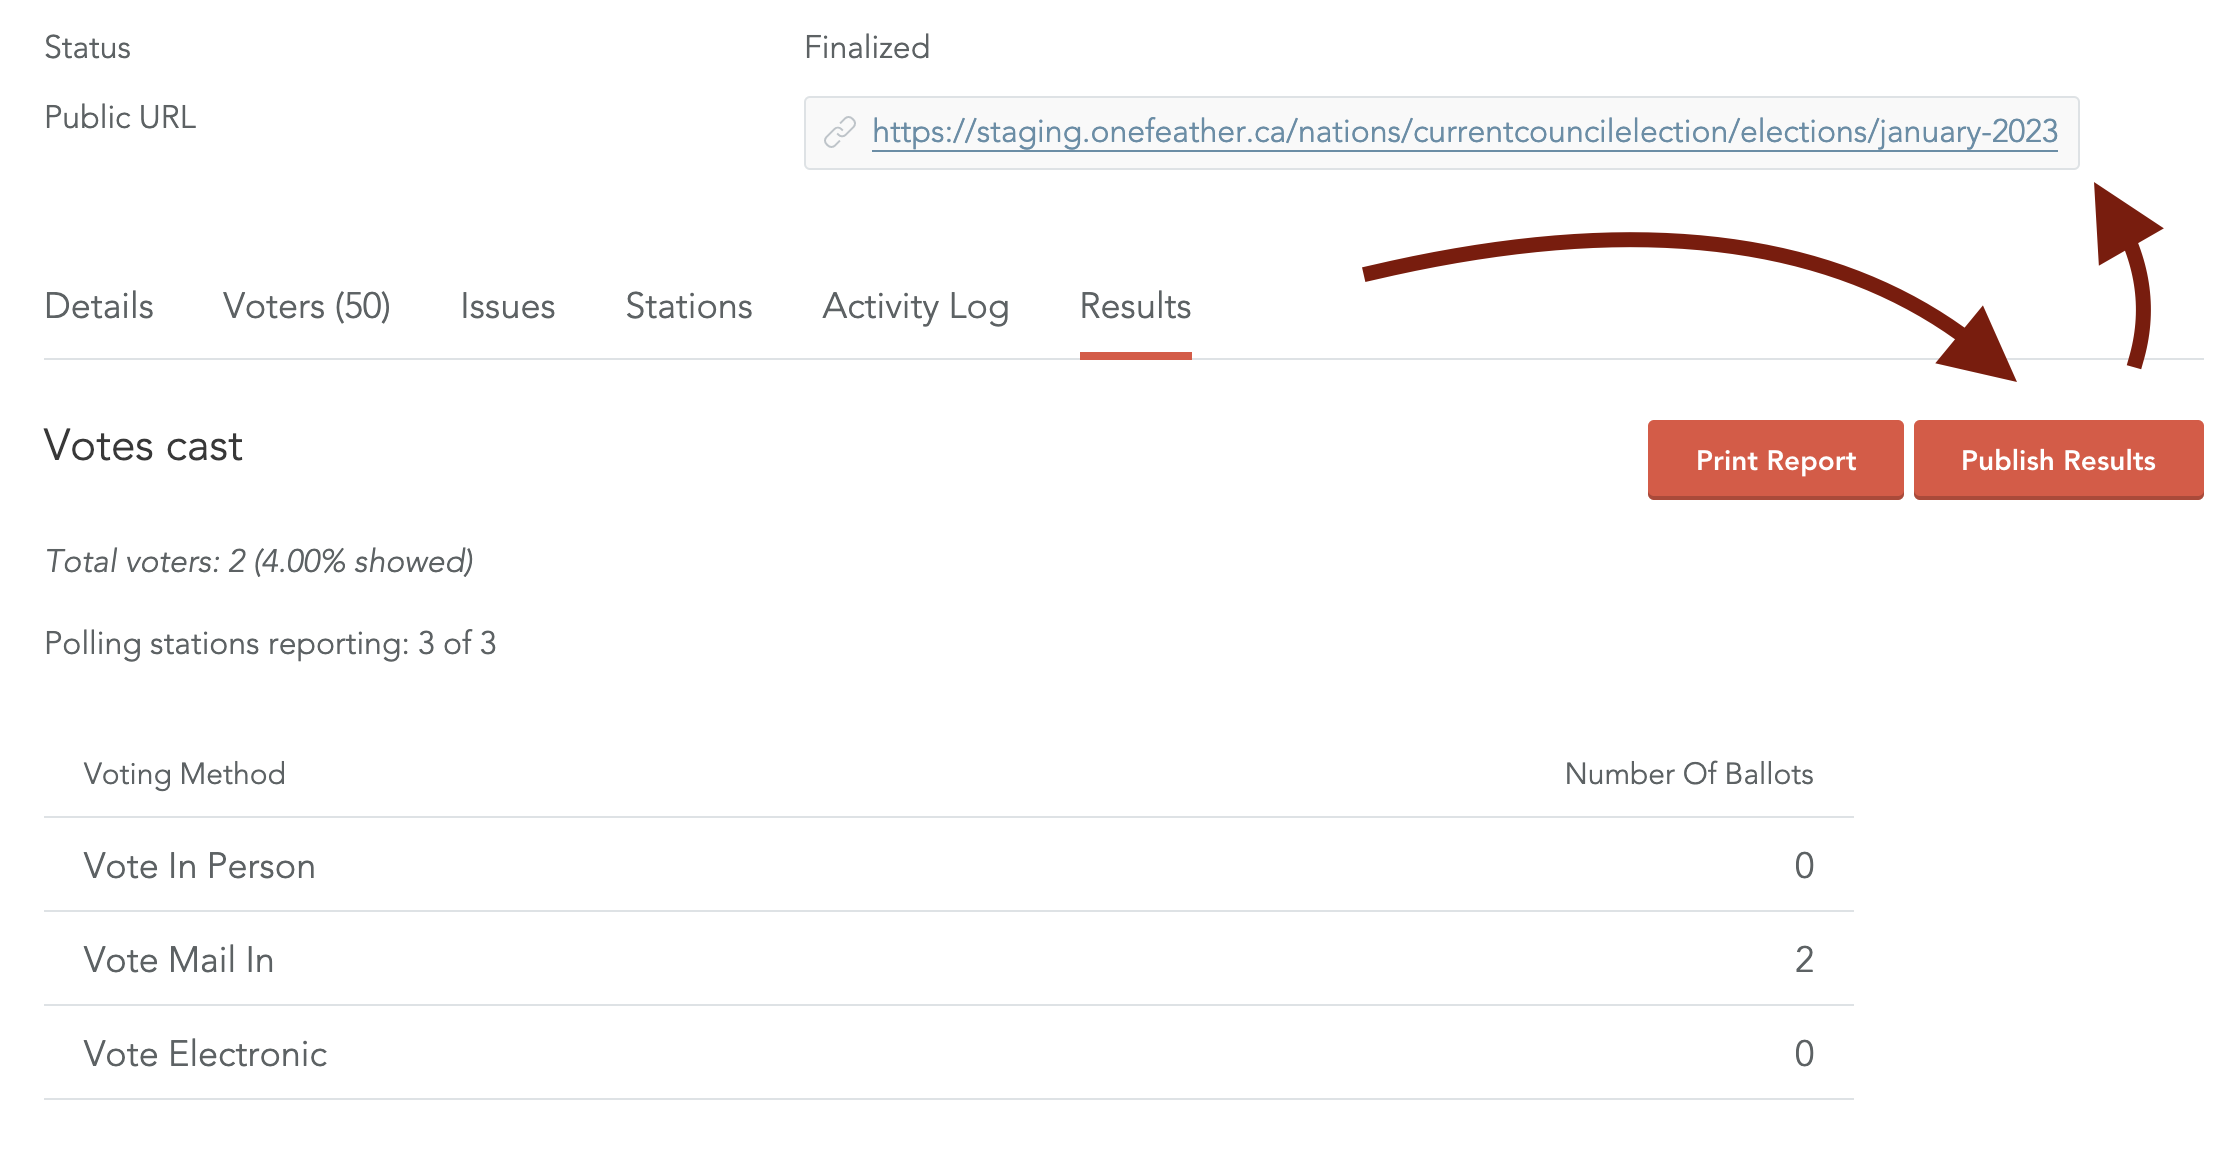
Task: Select the 'Vote Electronic' row label
Action: click(x=206, y=1053)
